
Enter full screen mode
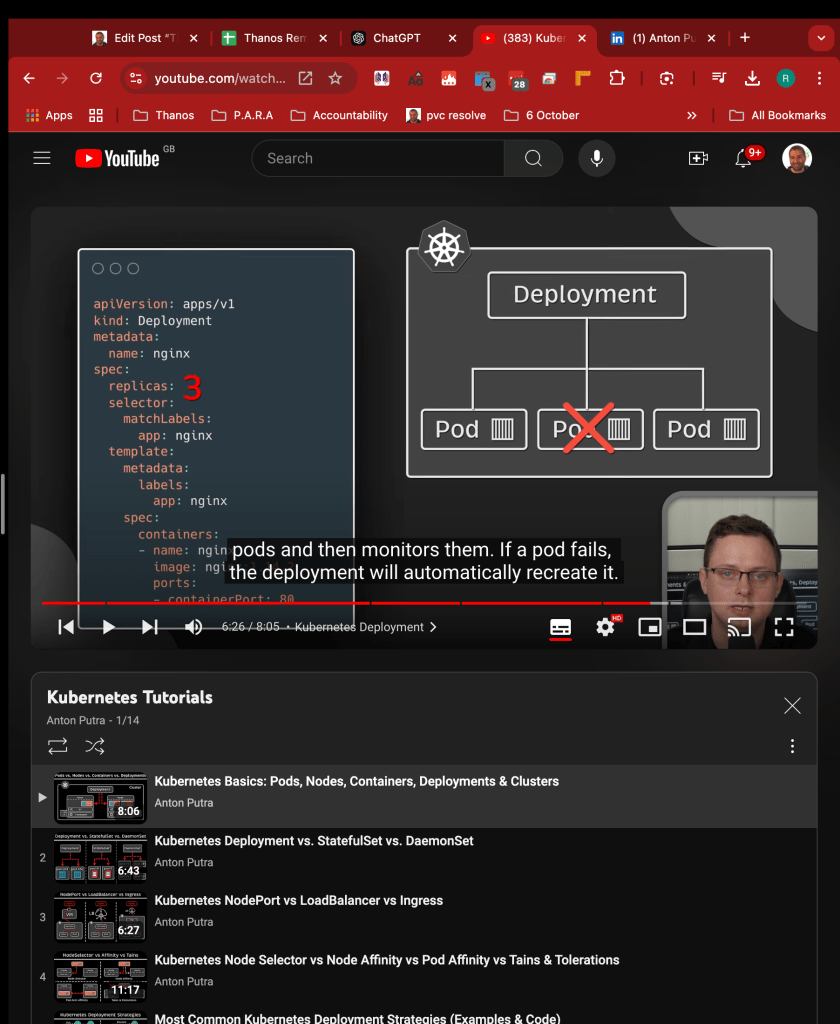click(x=784, y=627)
